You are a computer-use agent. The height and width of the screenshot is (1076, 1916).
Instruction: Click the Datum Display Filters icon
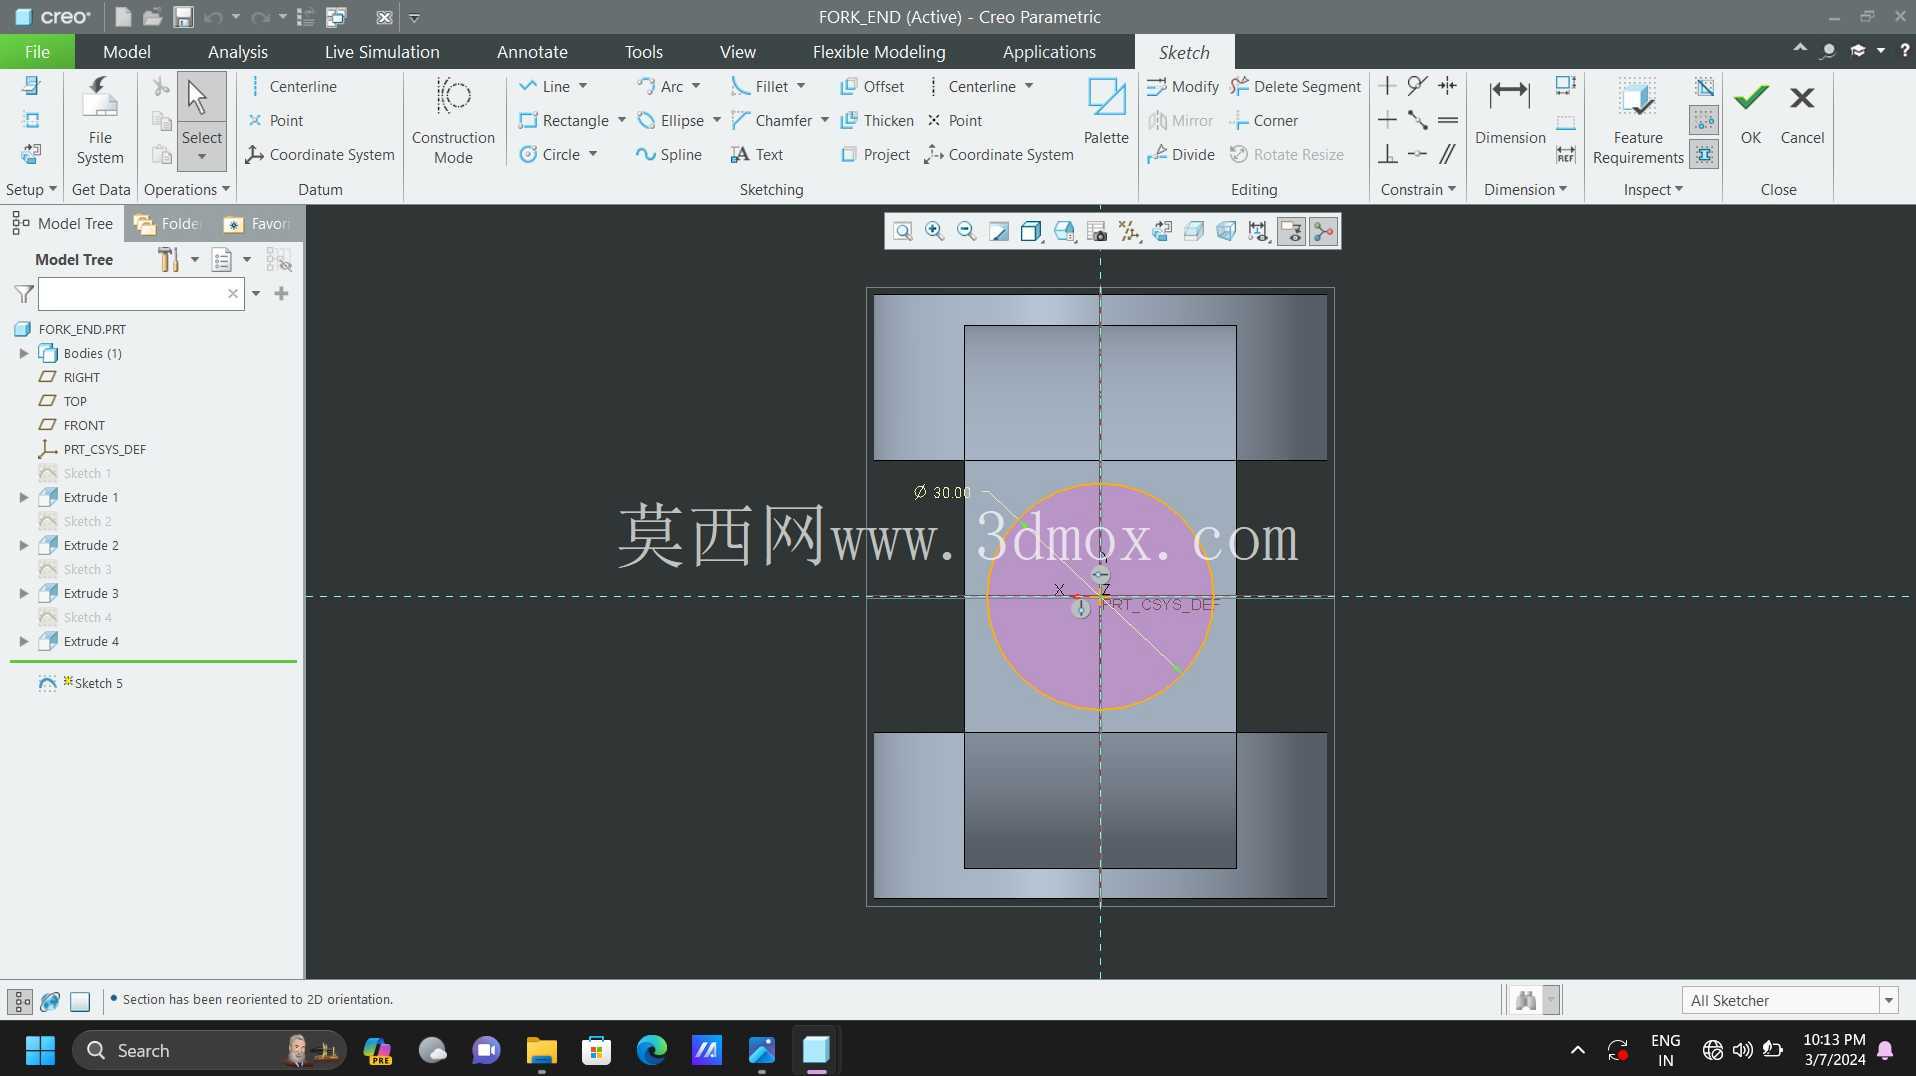(1129, 232)
